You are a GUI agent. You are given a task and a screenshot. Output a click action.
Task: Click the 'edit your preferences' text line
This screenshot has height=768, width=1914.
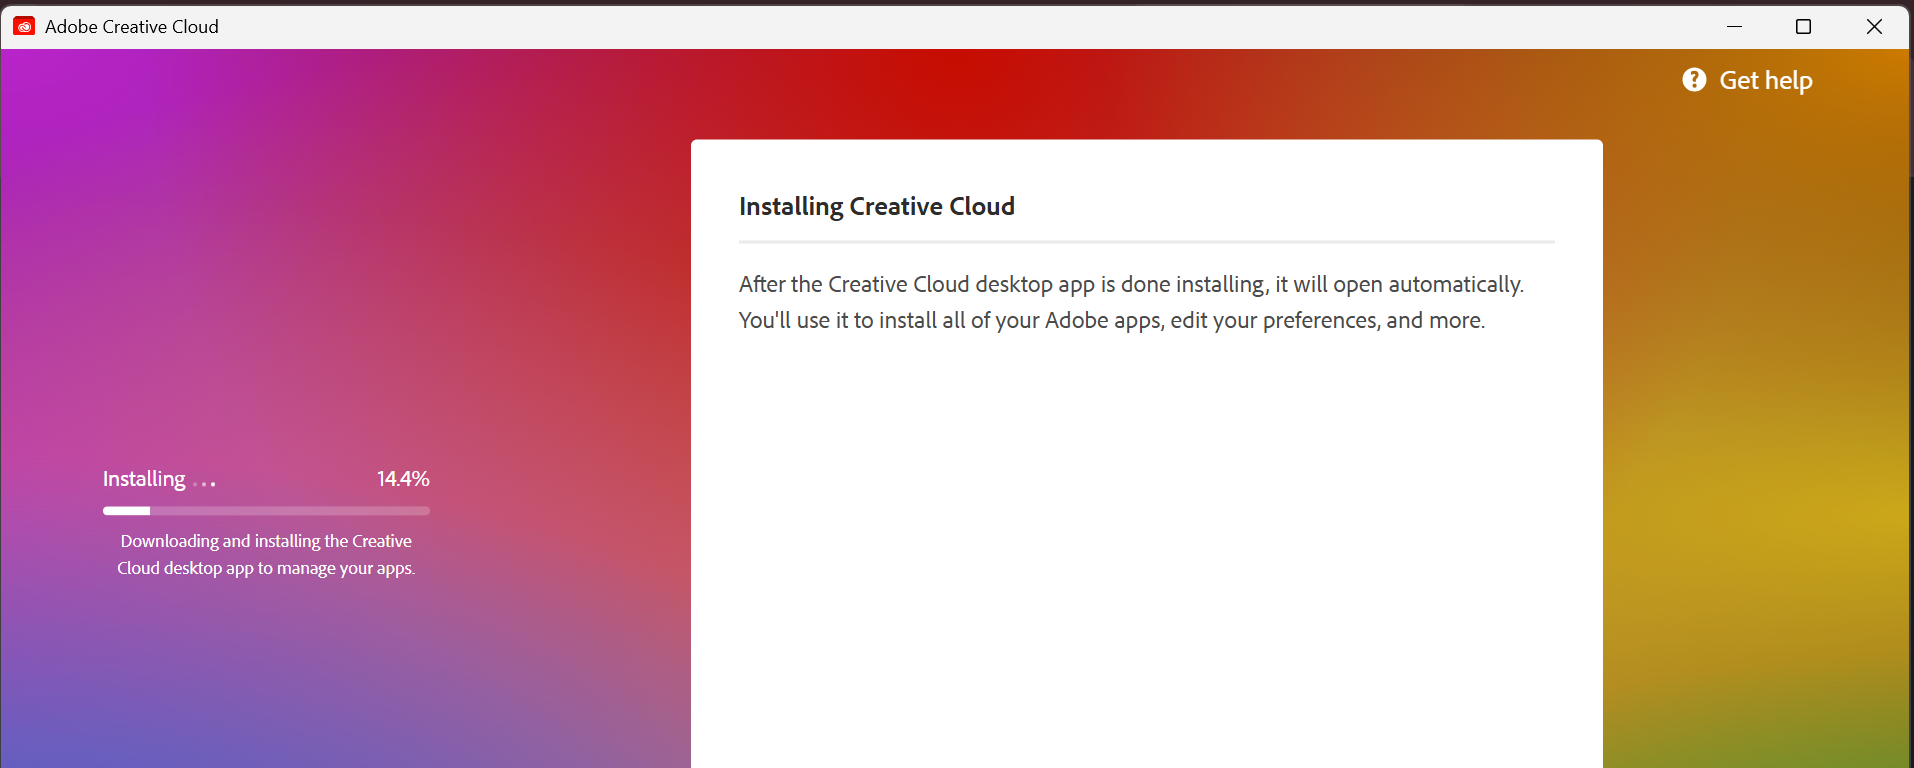click(1111, 321)
